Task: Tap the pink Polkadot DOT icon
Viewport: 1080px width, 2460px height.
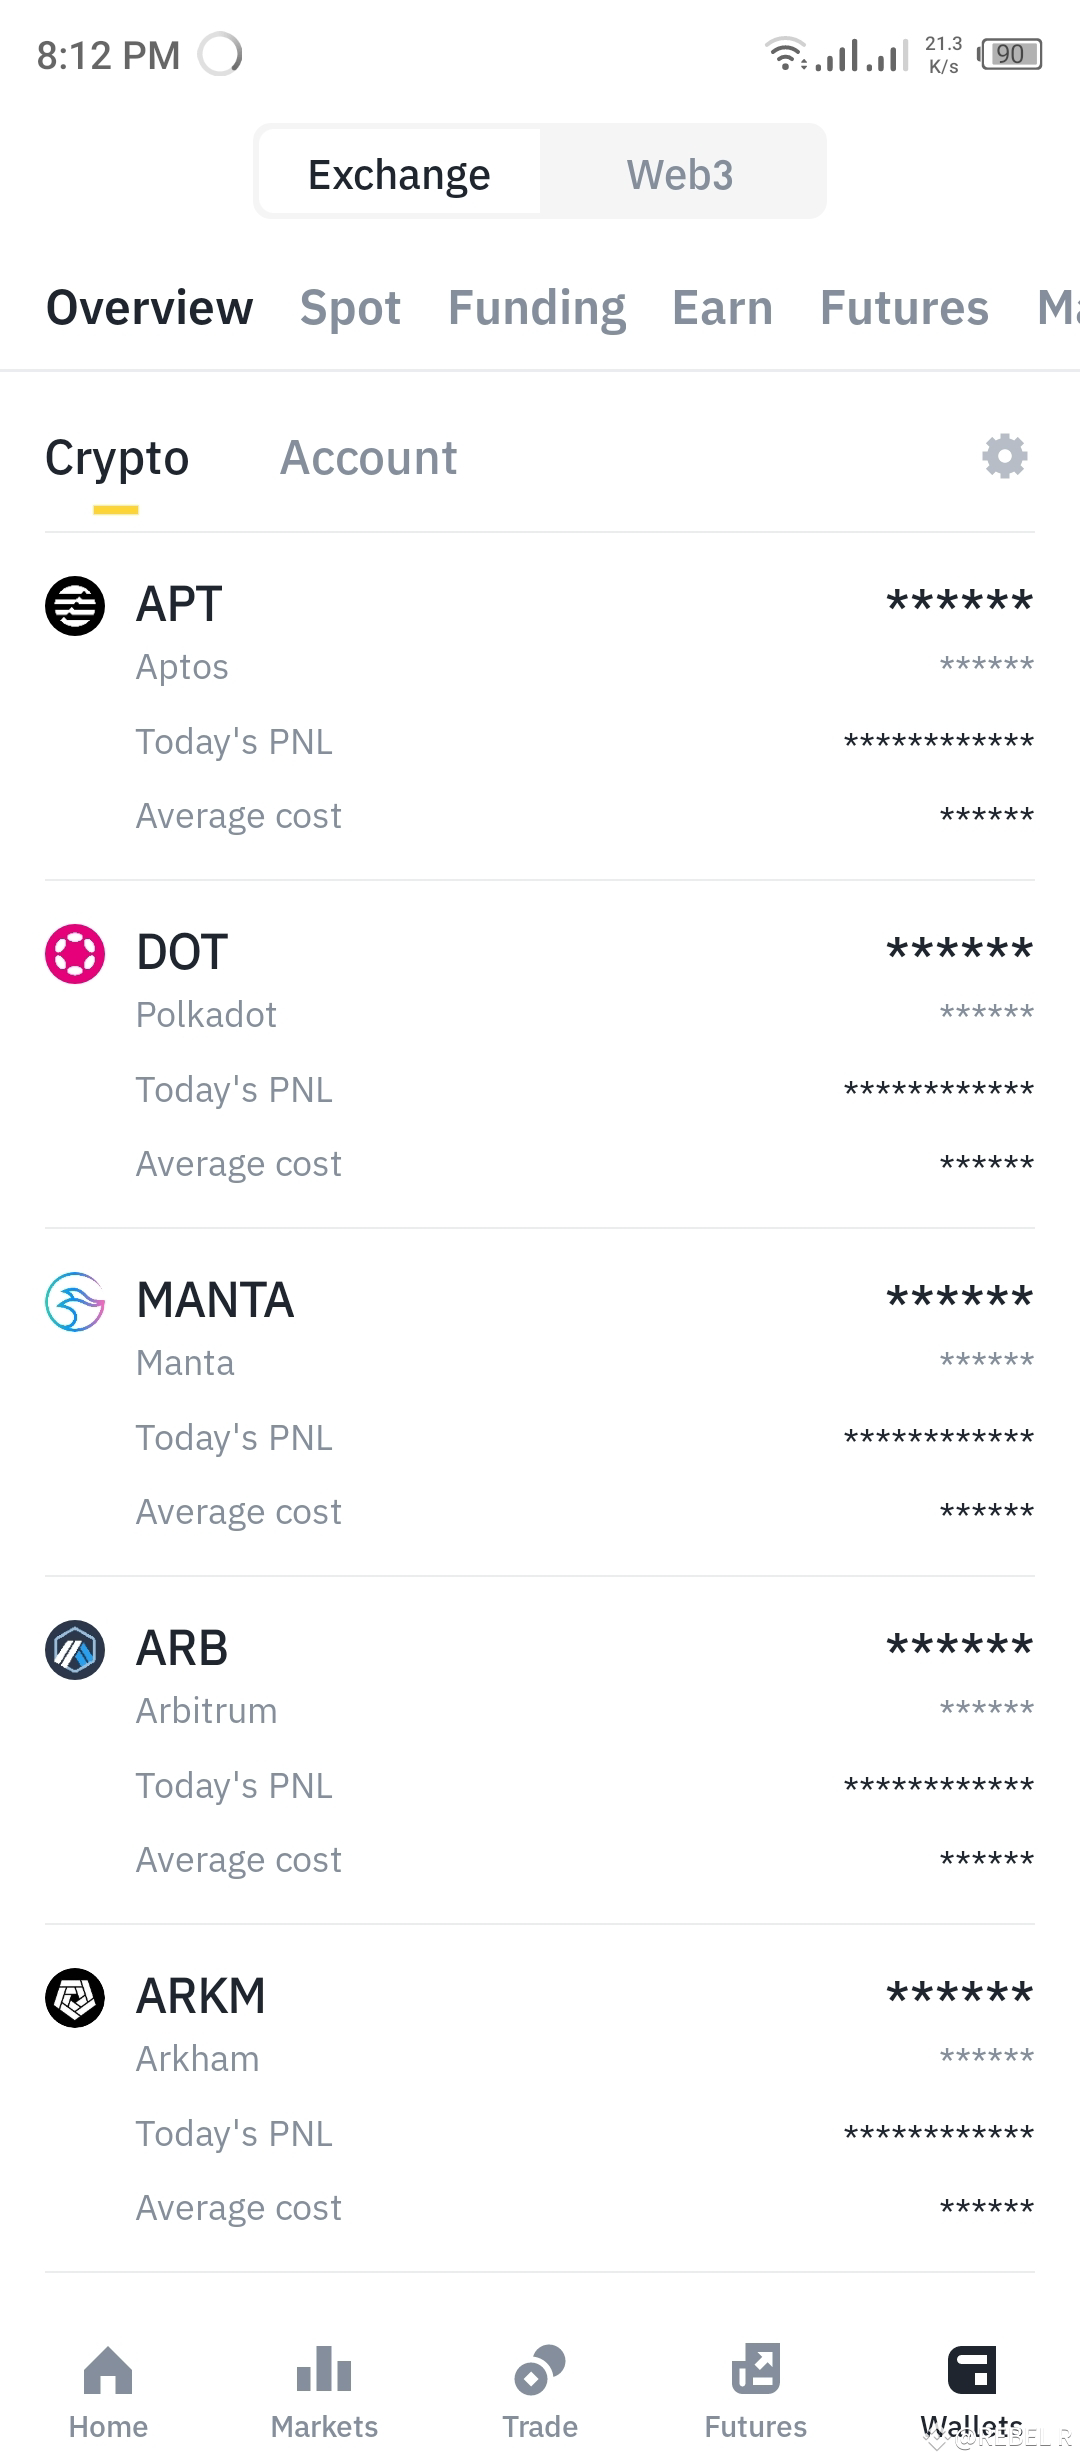Action: pos(75,954)
